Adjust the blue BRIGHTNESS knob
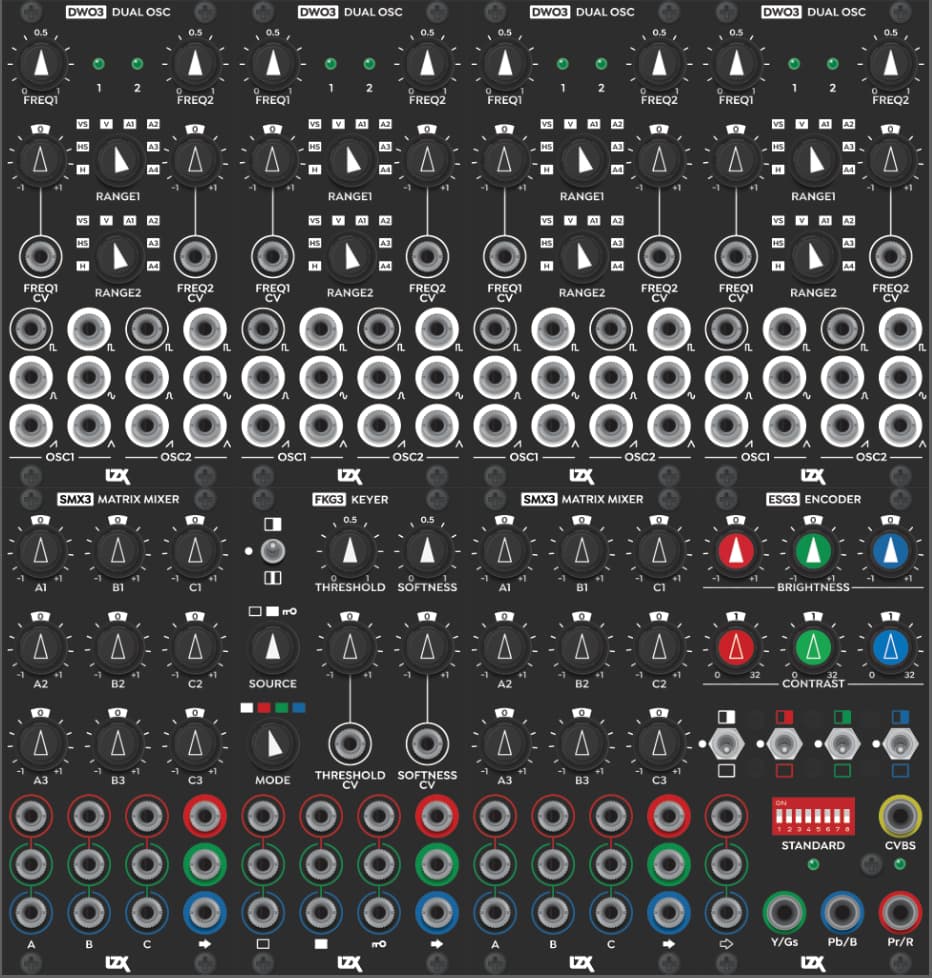 click(x=891, y=551)
